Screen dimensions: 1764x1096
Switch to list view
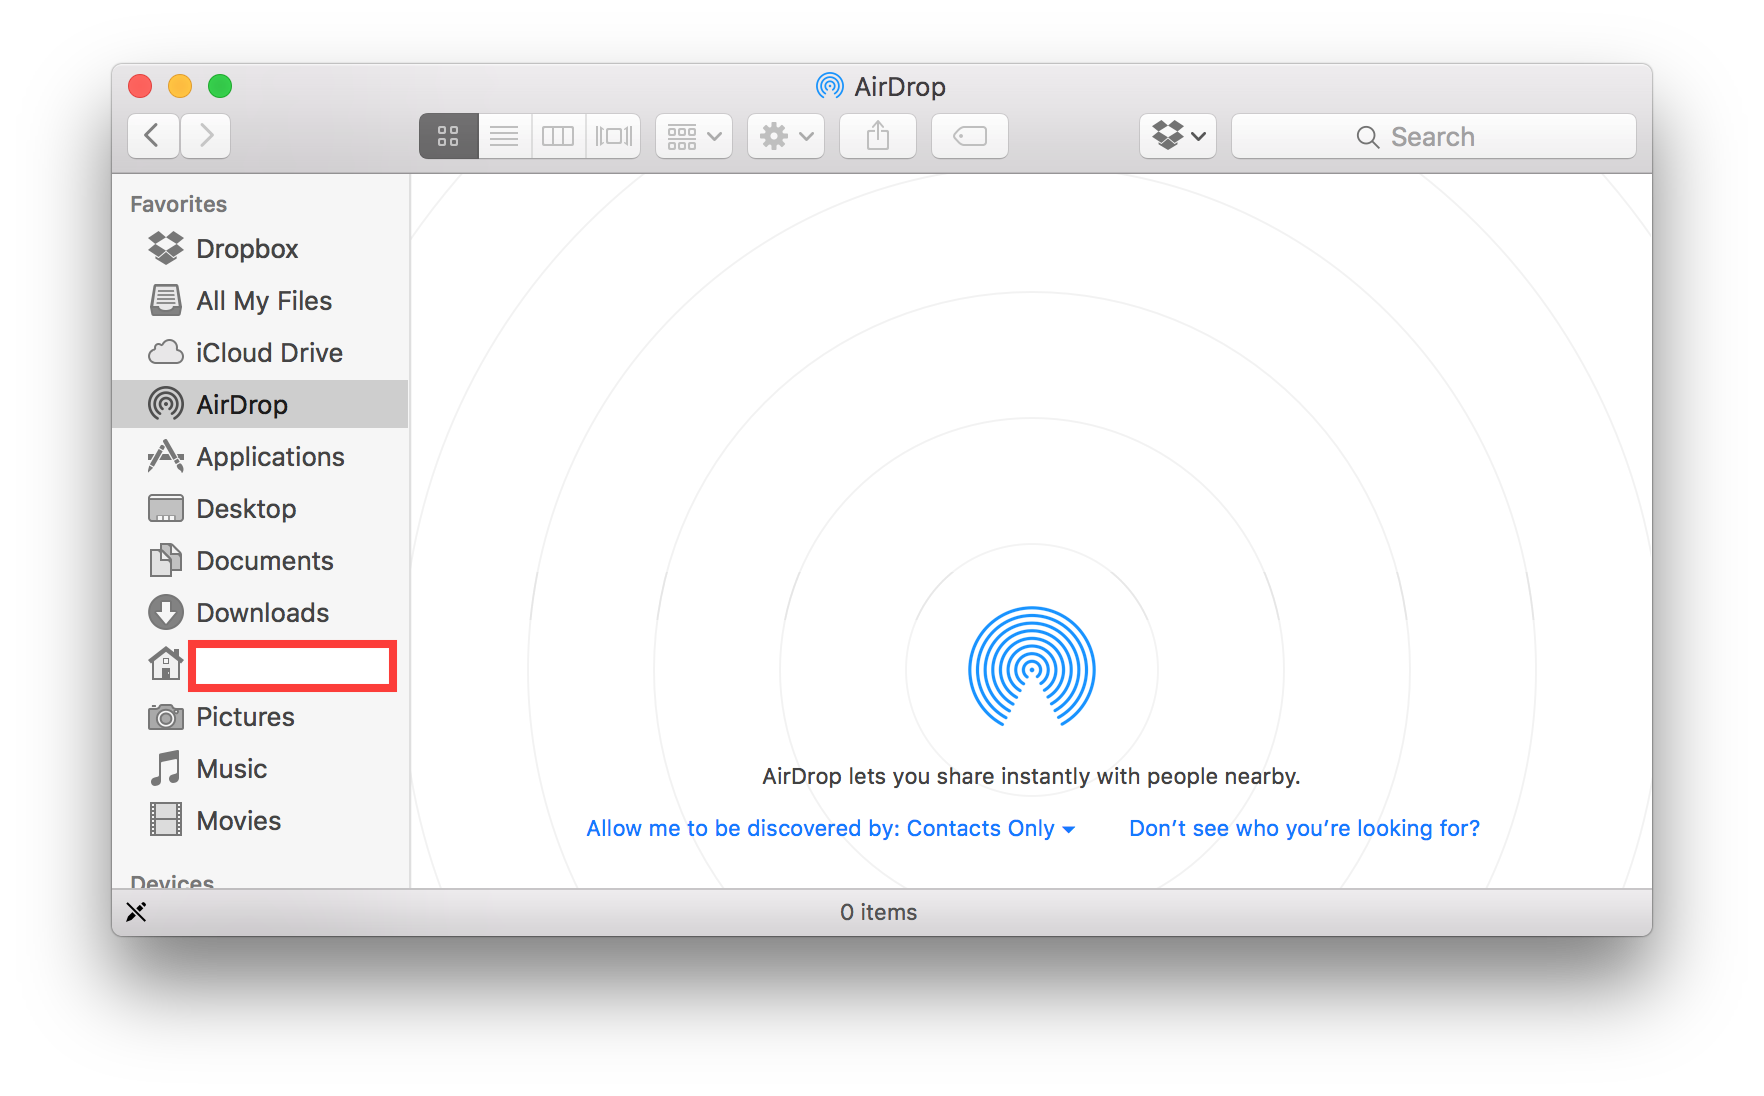click(x=504, y=136)
